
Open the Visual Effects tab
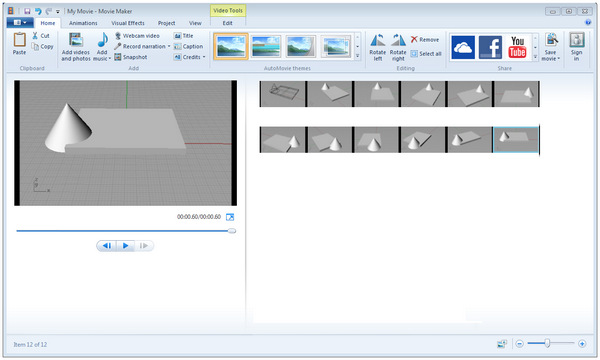(128, 23)
